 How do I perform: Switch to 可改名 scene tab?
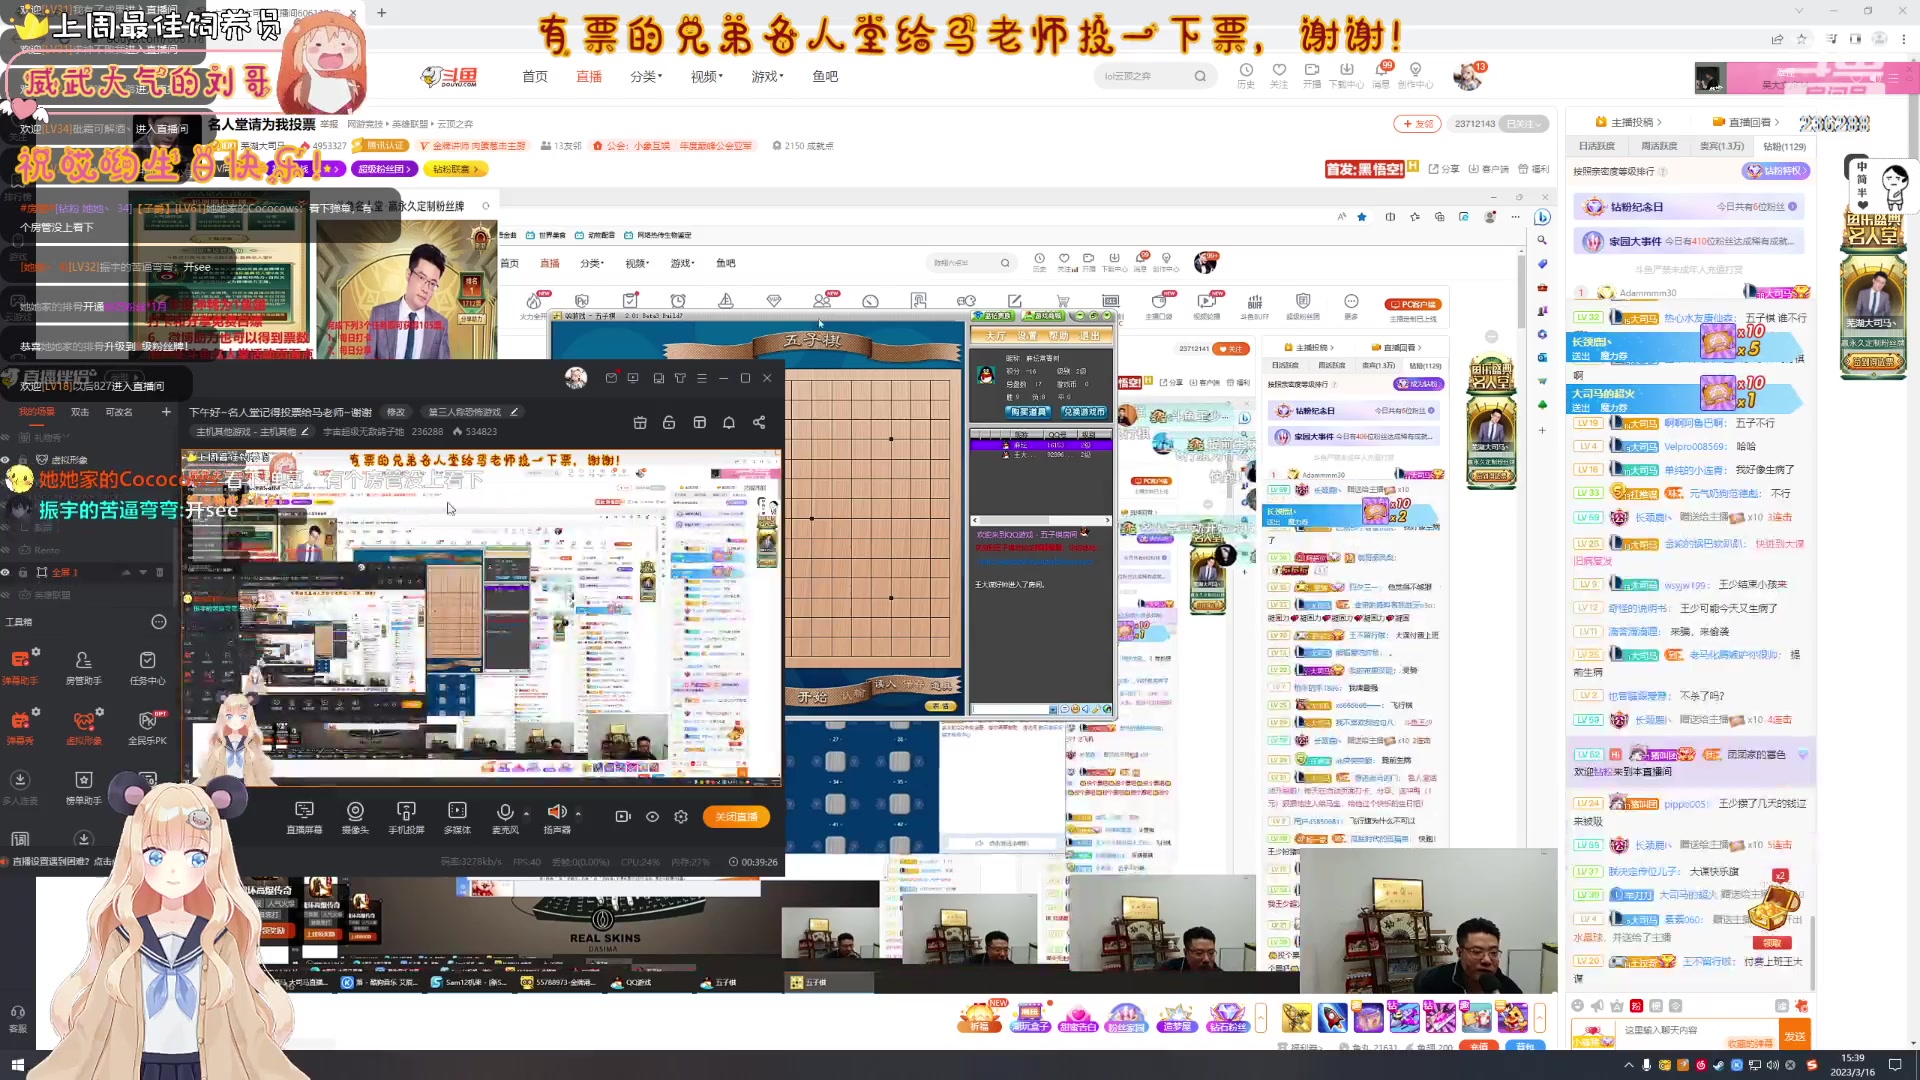[119, 412]
